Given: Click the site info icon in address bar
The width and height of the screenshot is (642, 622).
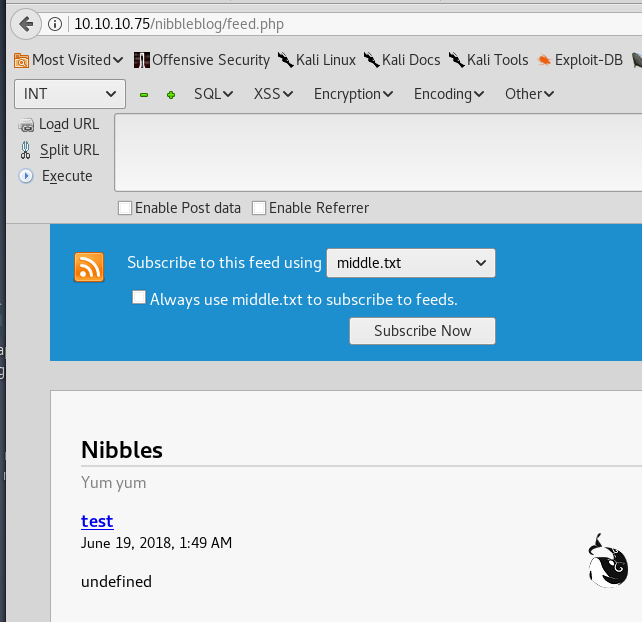Looking at the screenshot, I should point(56,23).
